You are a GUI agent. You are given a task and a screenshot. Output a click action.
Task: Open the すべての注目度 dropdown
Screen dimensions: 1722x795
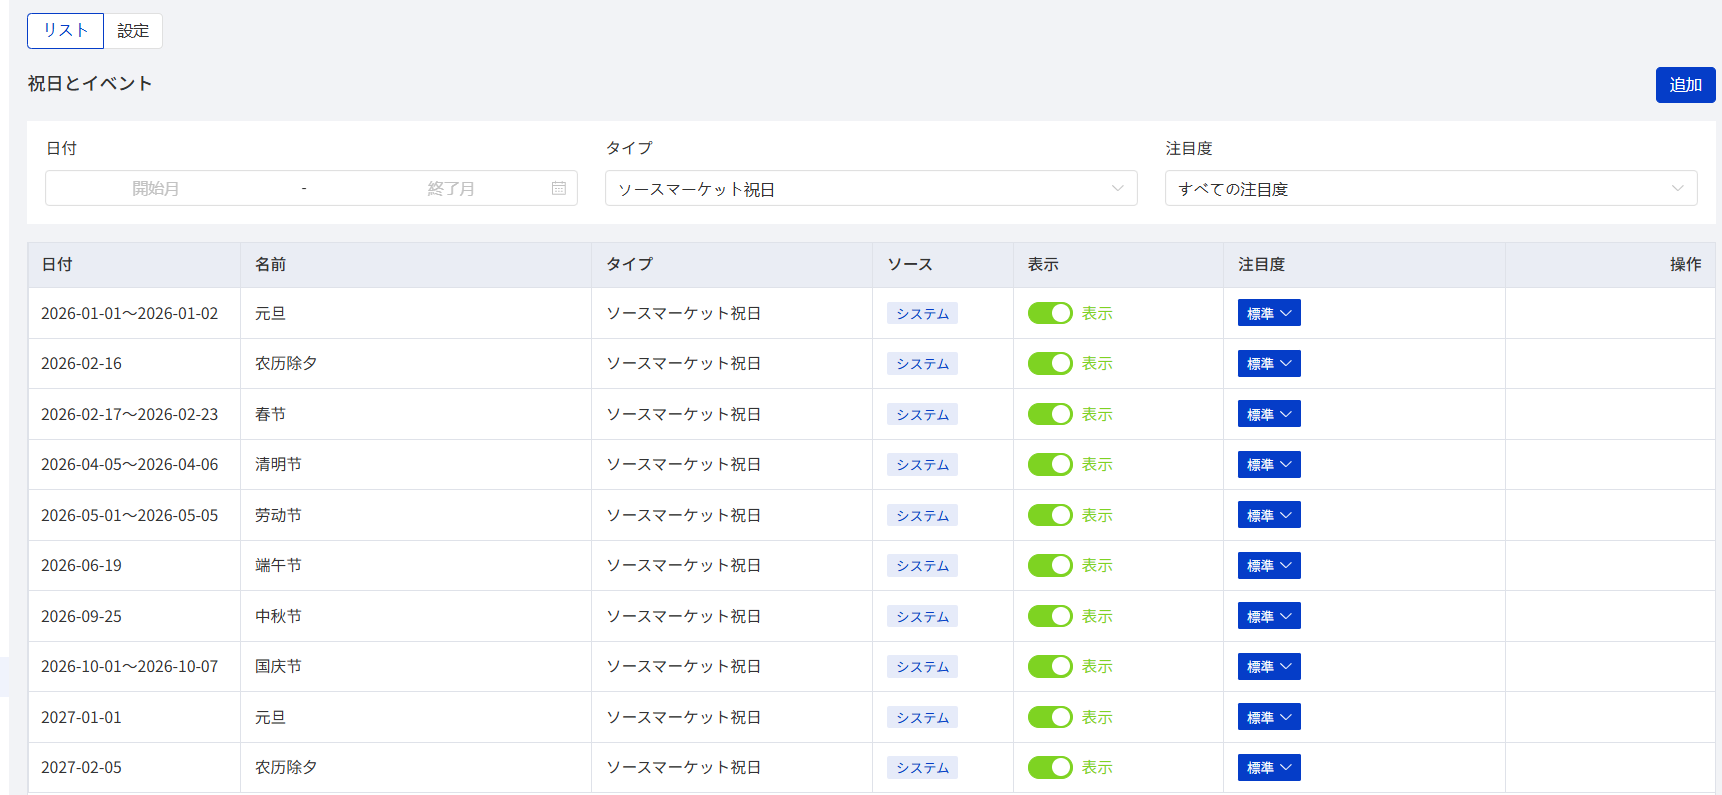coord(1431,188)
